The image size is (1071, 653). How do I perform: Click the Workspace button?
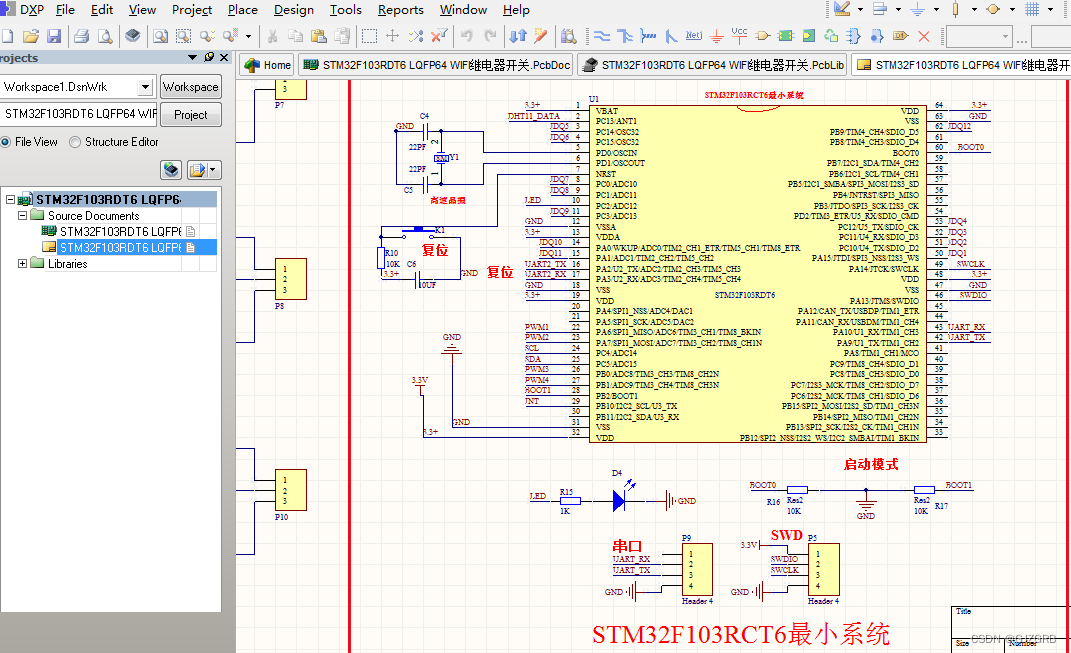(x=190, y=86)
